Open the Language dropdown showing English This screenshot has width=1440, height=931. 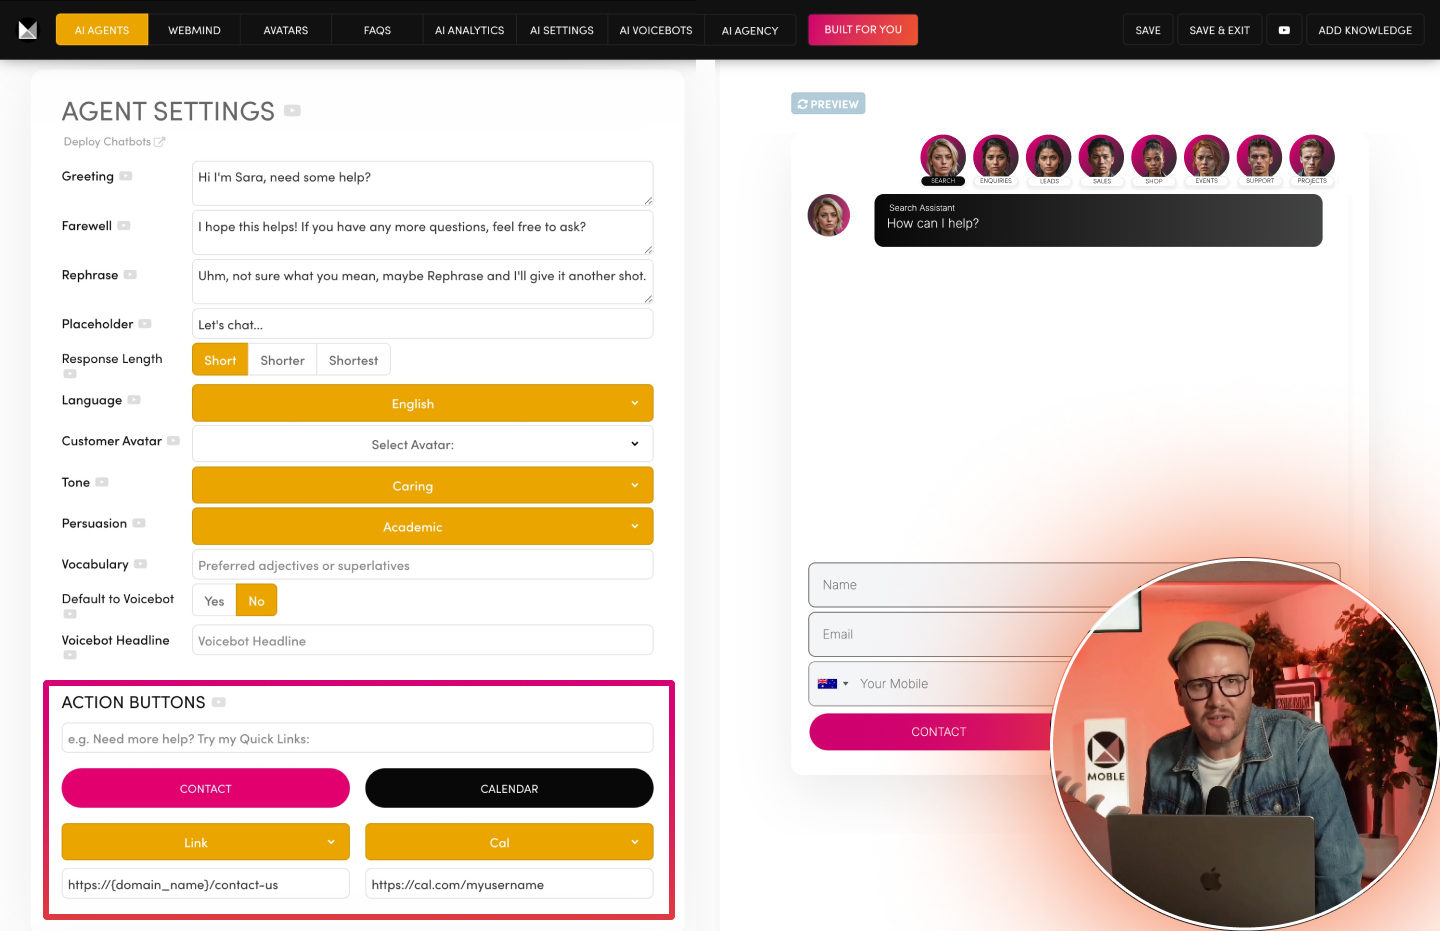[422, 403]
